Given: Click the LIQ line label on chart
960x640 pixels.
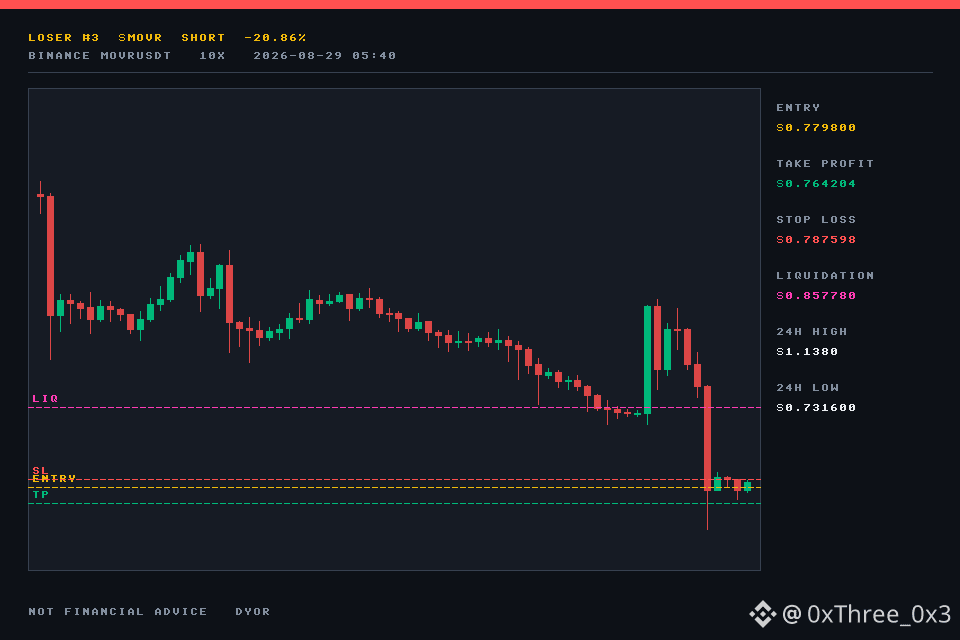Looking at the screenshot, I should pyautogui.click(x=45, y=399).
